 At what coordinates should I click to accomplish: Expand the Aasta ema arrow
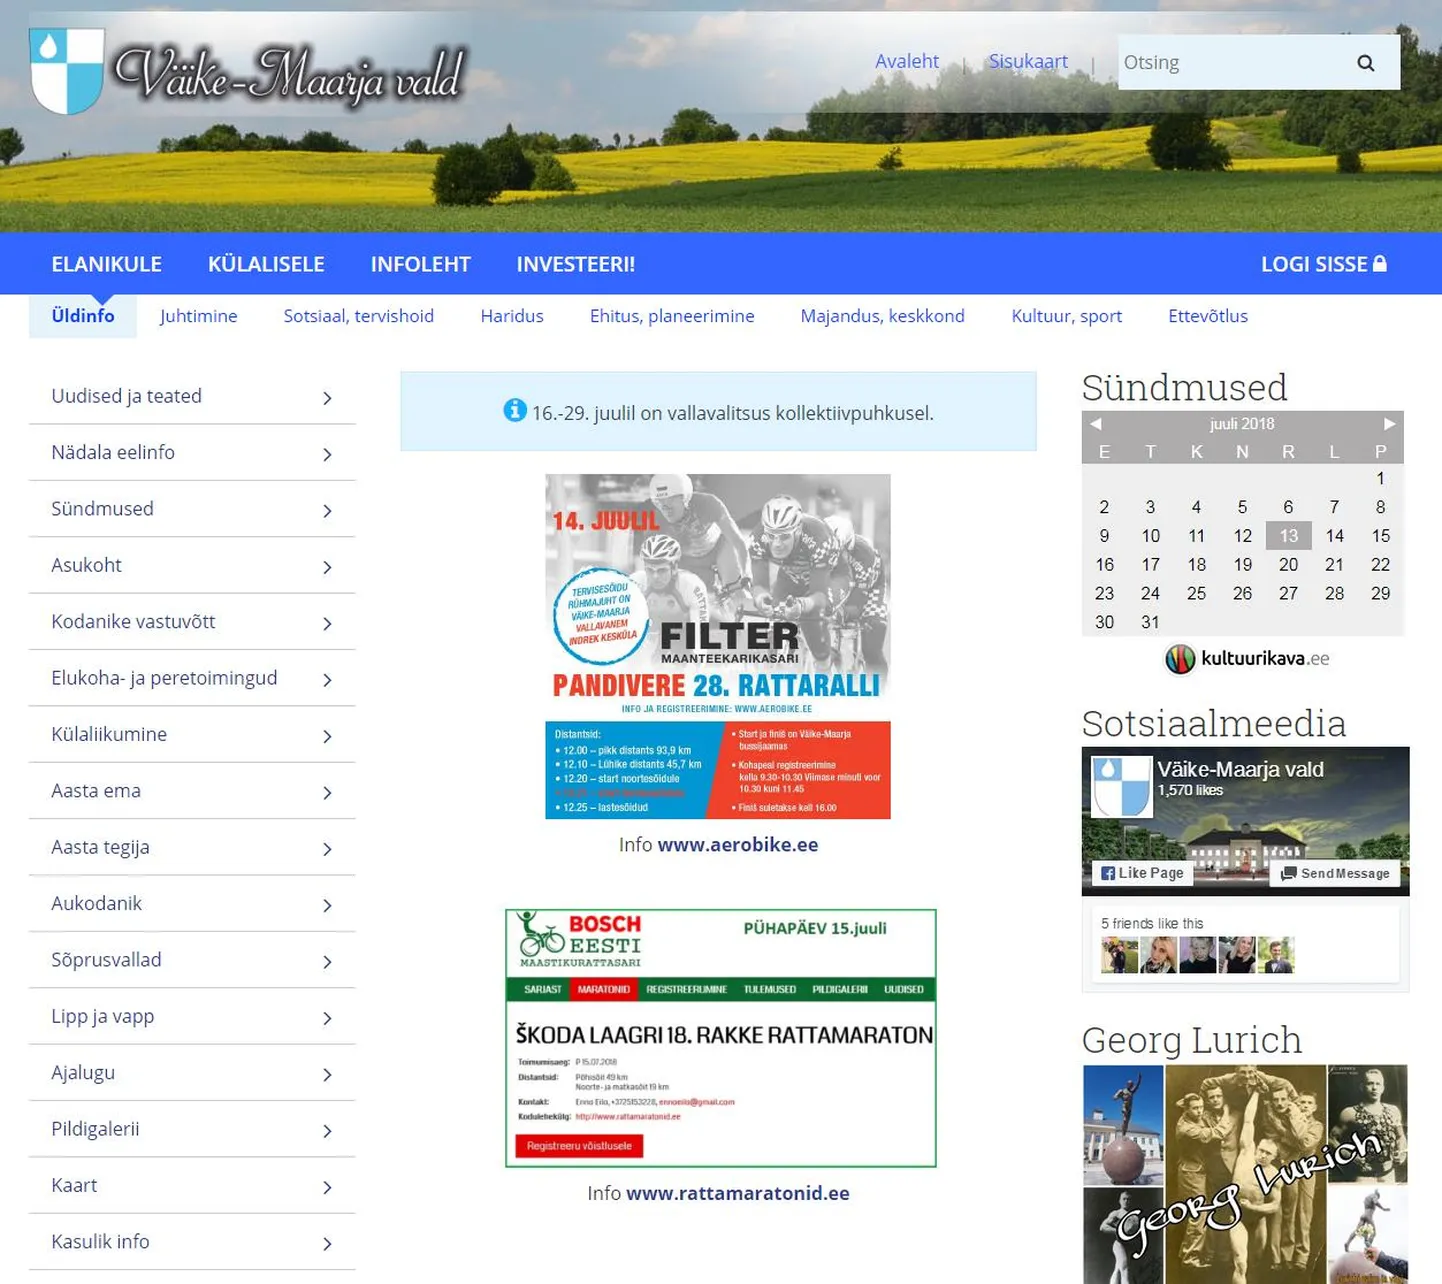pyautogui.click(x=327, y=793)
